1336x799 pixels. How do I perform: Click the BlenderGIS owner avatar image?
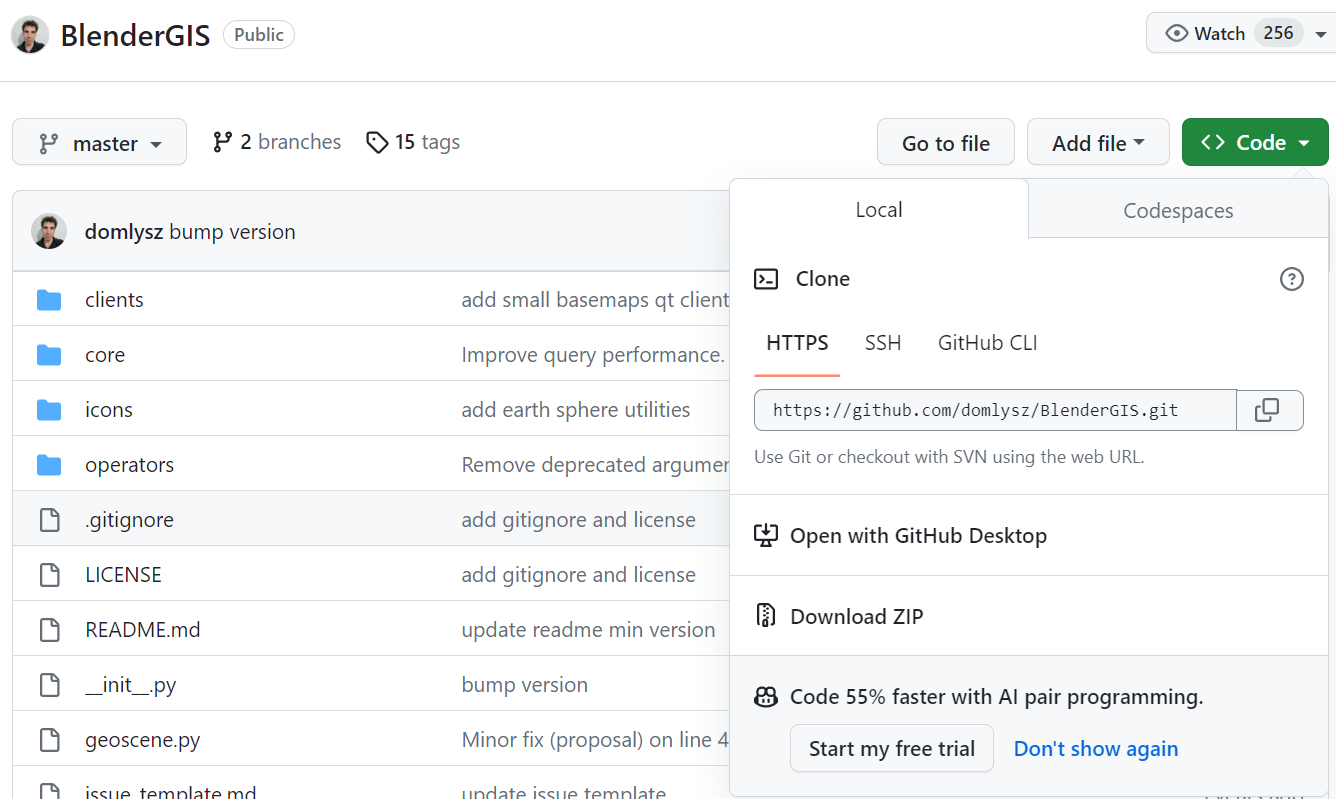30,34
